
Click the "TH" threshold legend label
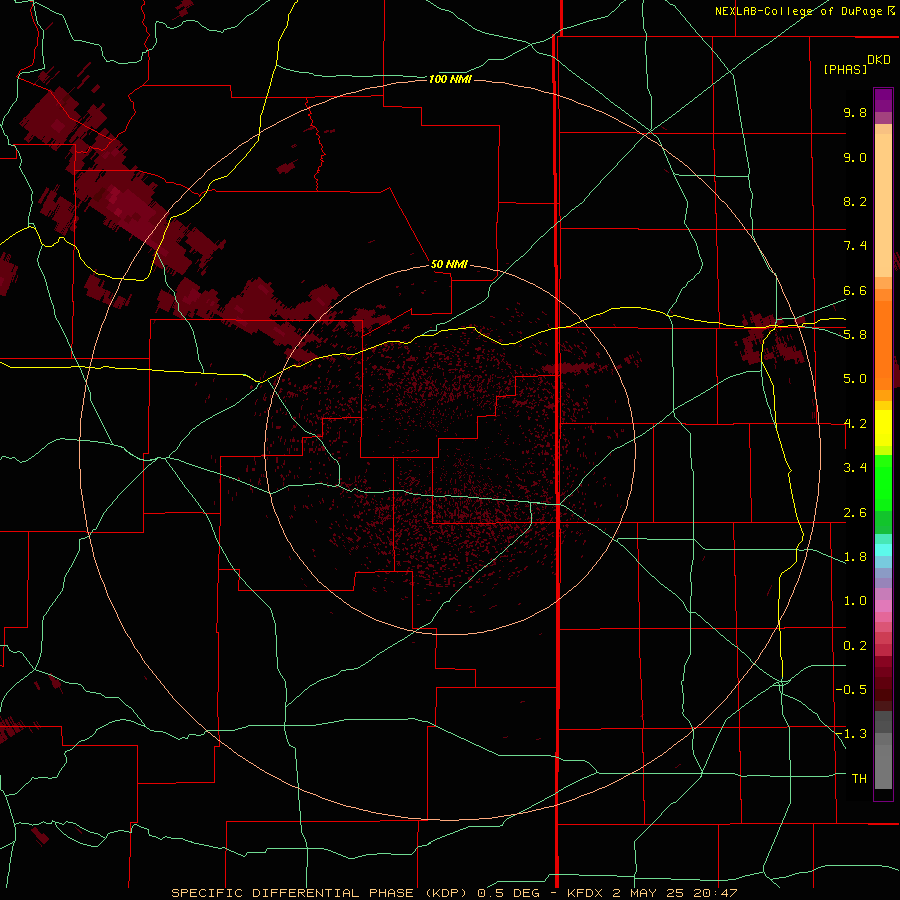(x=859, y=779)
